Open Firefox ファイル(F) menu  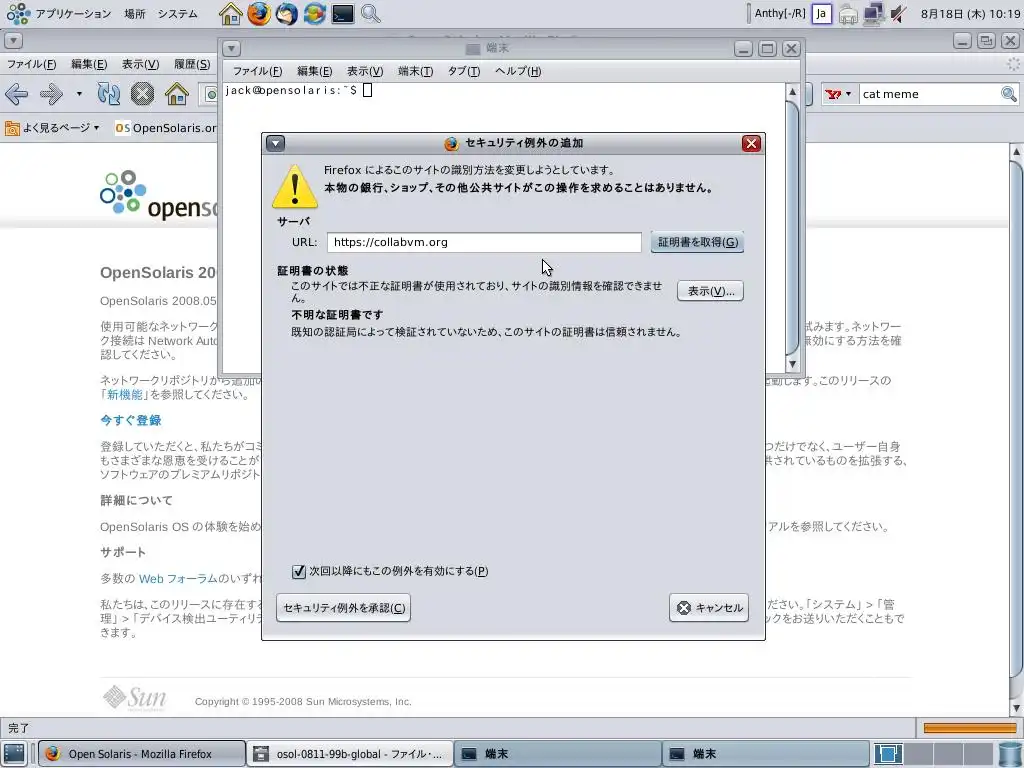tap(31, 64)
